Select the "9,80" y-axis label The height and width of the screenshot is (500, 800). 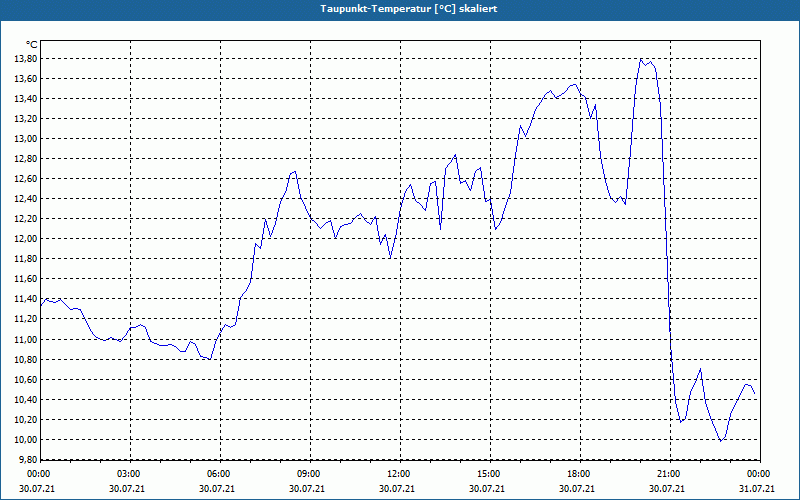tap(28, 460)
